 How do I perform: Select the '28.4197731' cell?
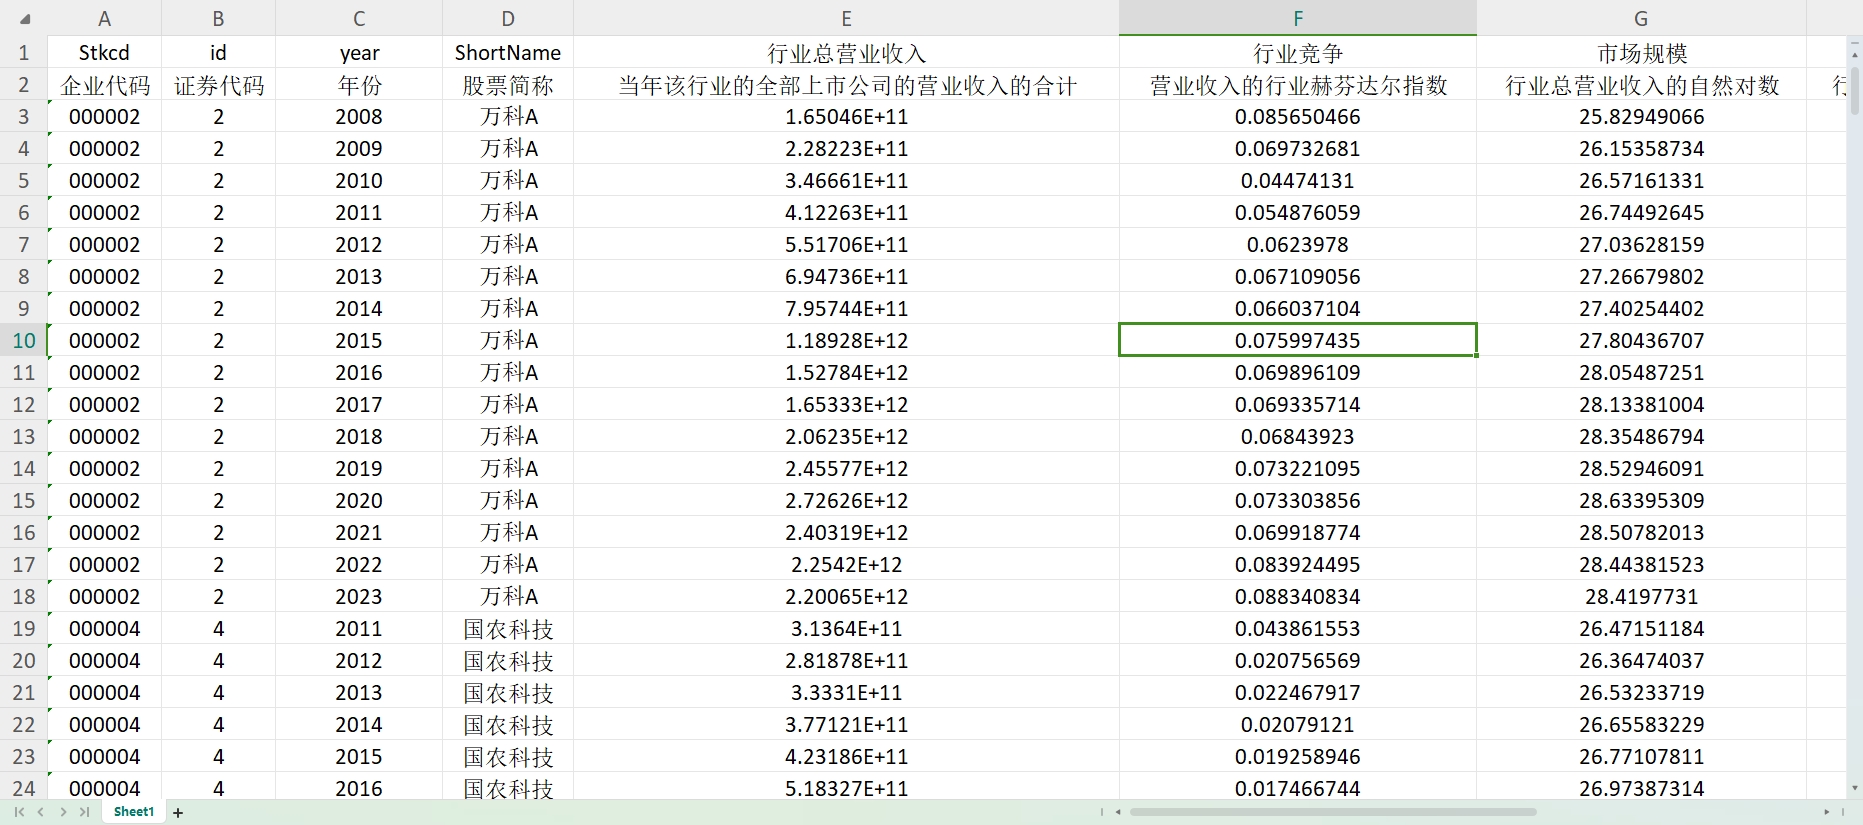coord(1641,596)
